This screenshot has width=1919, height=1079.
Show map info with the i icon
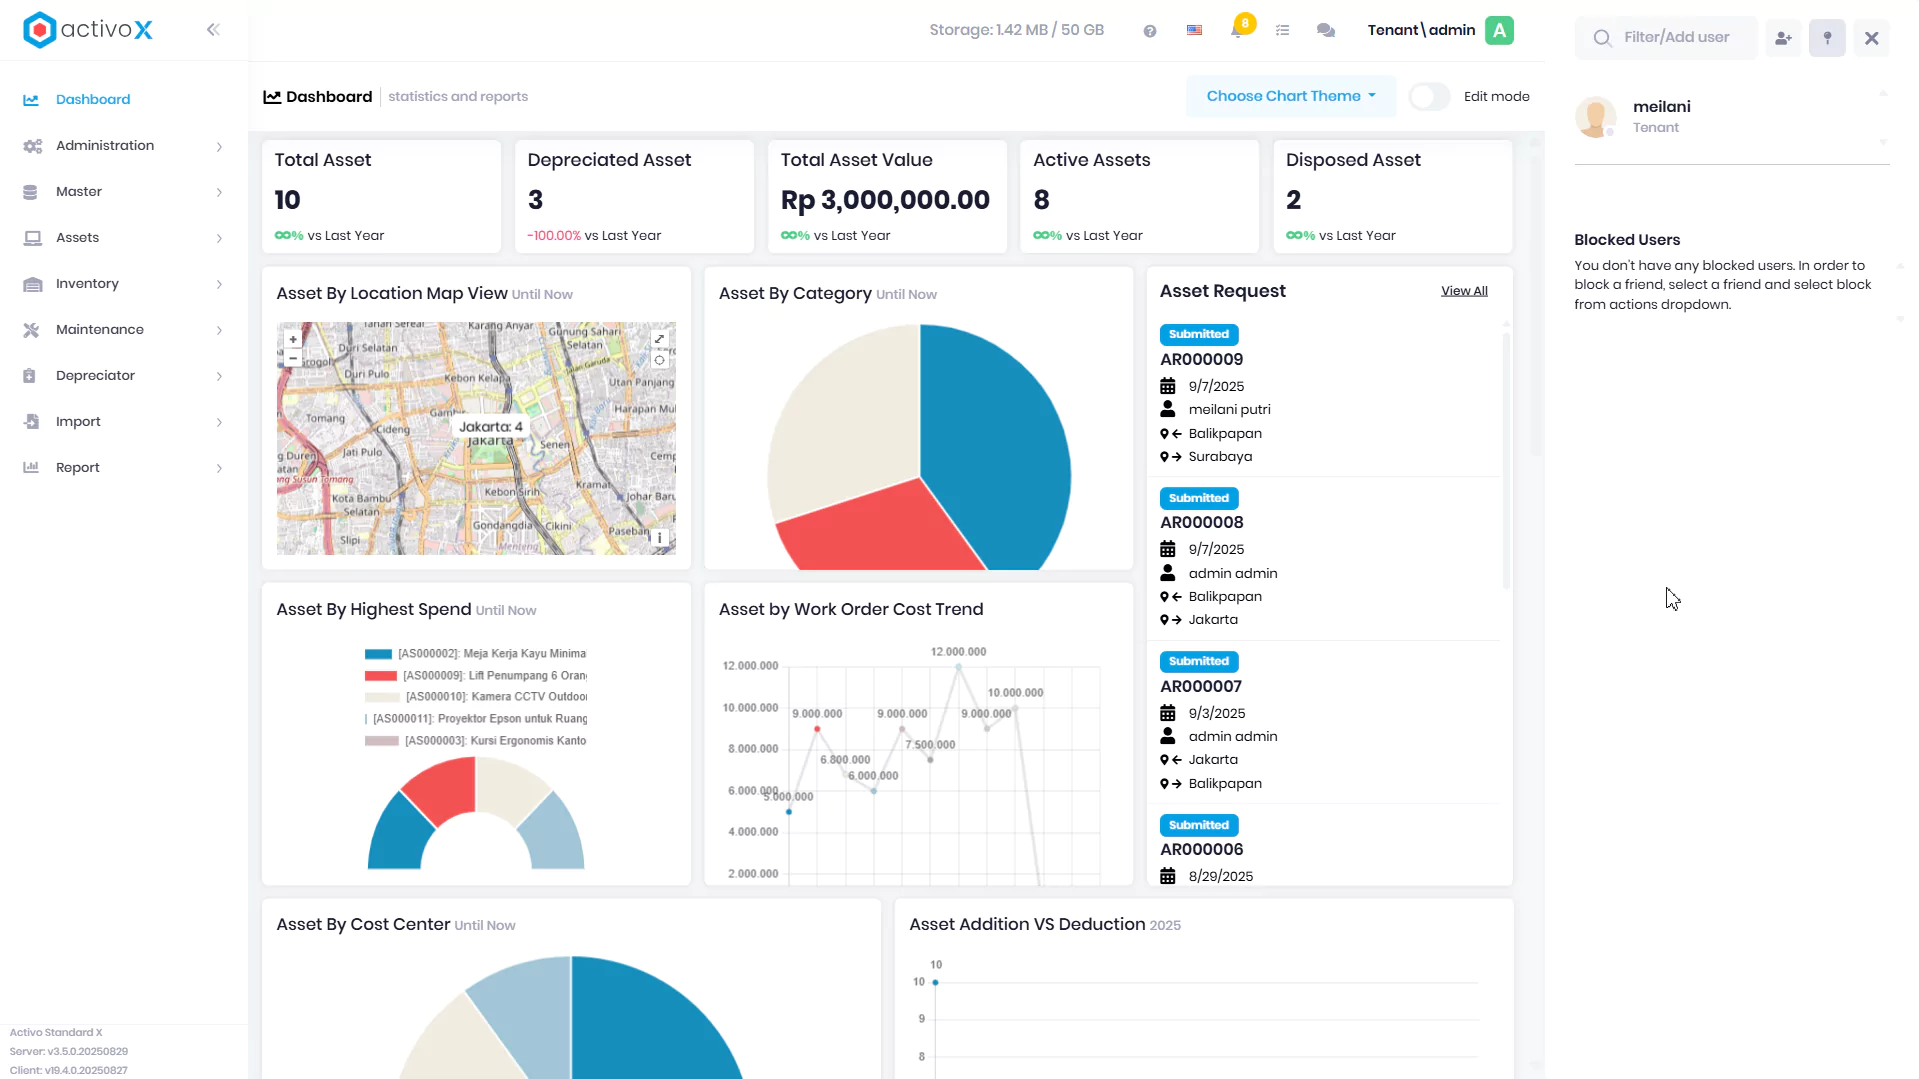click(660, 538)
